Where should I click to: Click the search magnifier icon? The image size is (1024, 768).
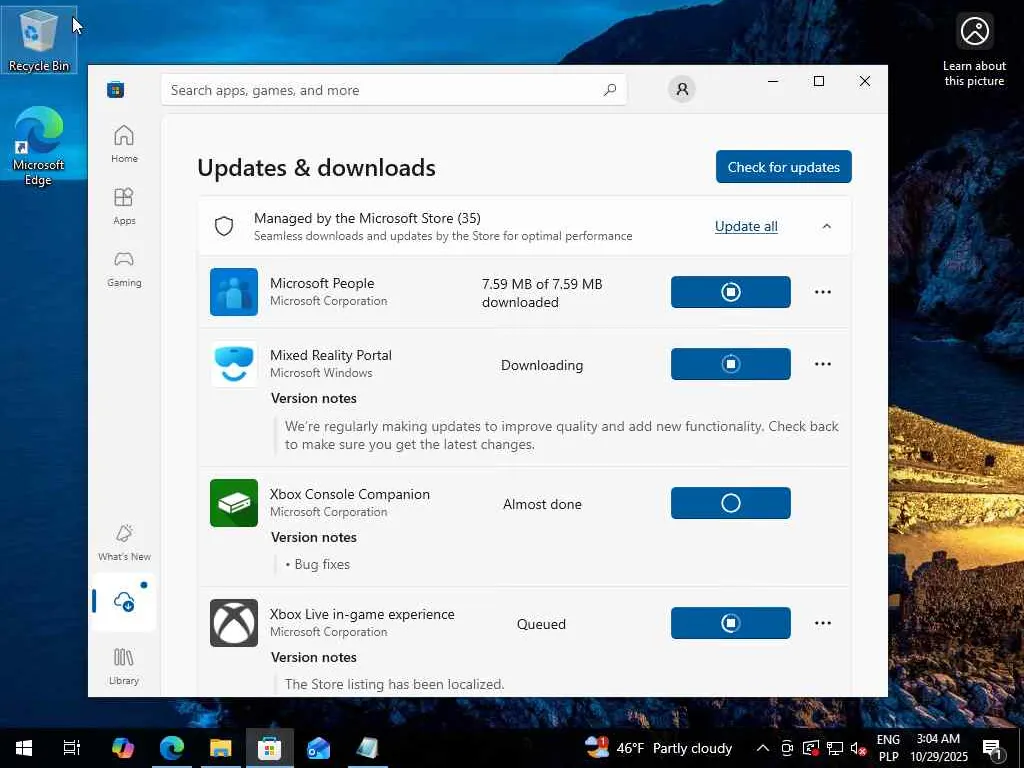pos(609,89)
